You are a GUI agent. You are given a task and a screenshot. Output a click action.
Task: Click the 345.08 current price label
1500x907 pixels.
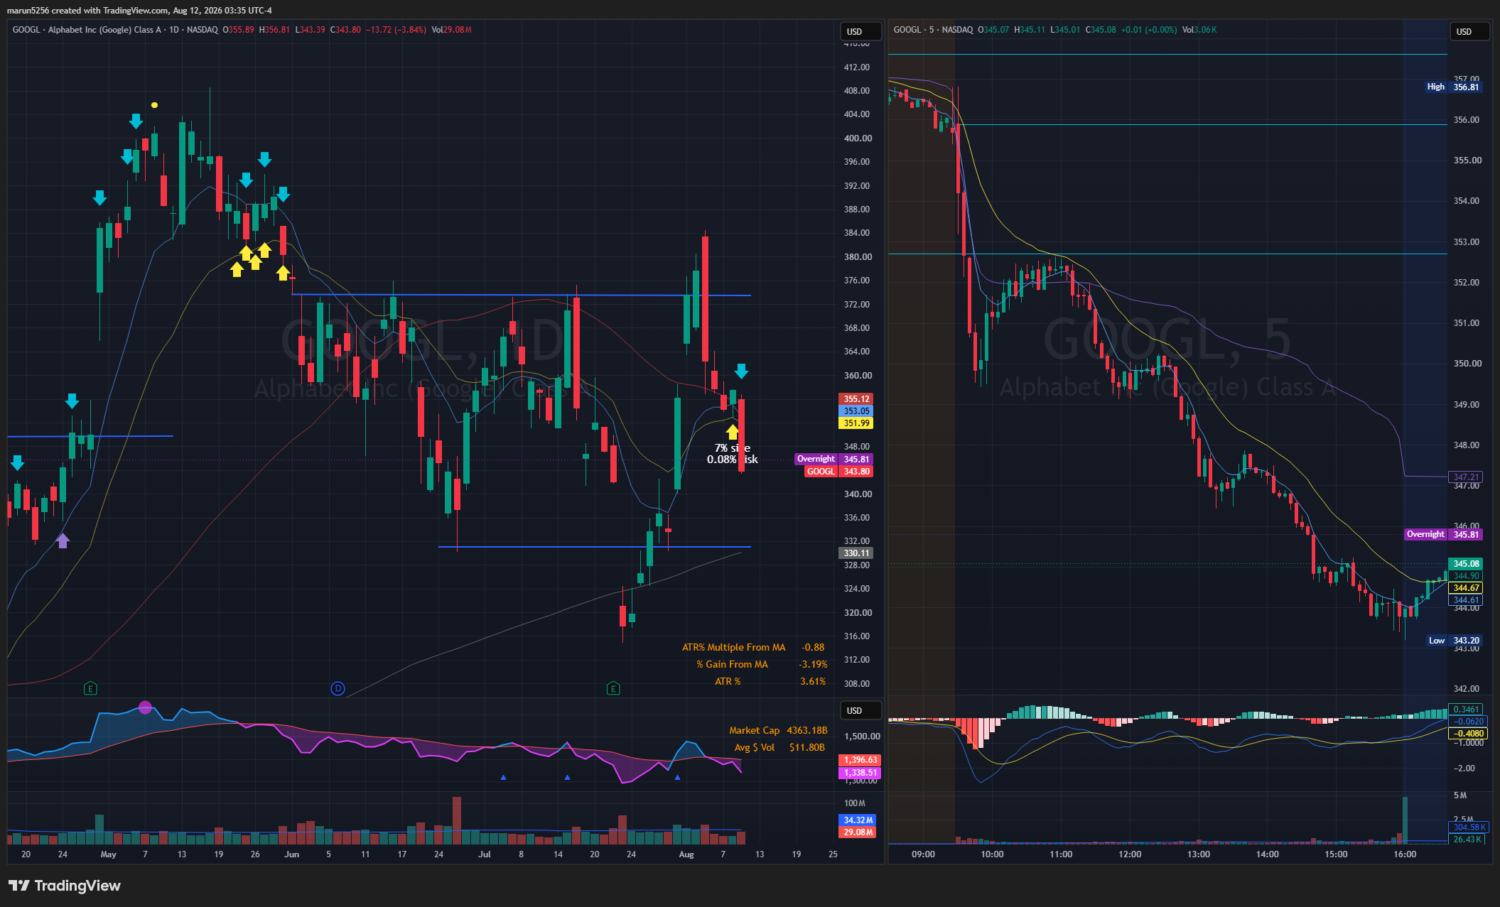click(1466, 564)
